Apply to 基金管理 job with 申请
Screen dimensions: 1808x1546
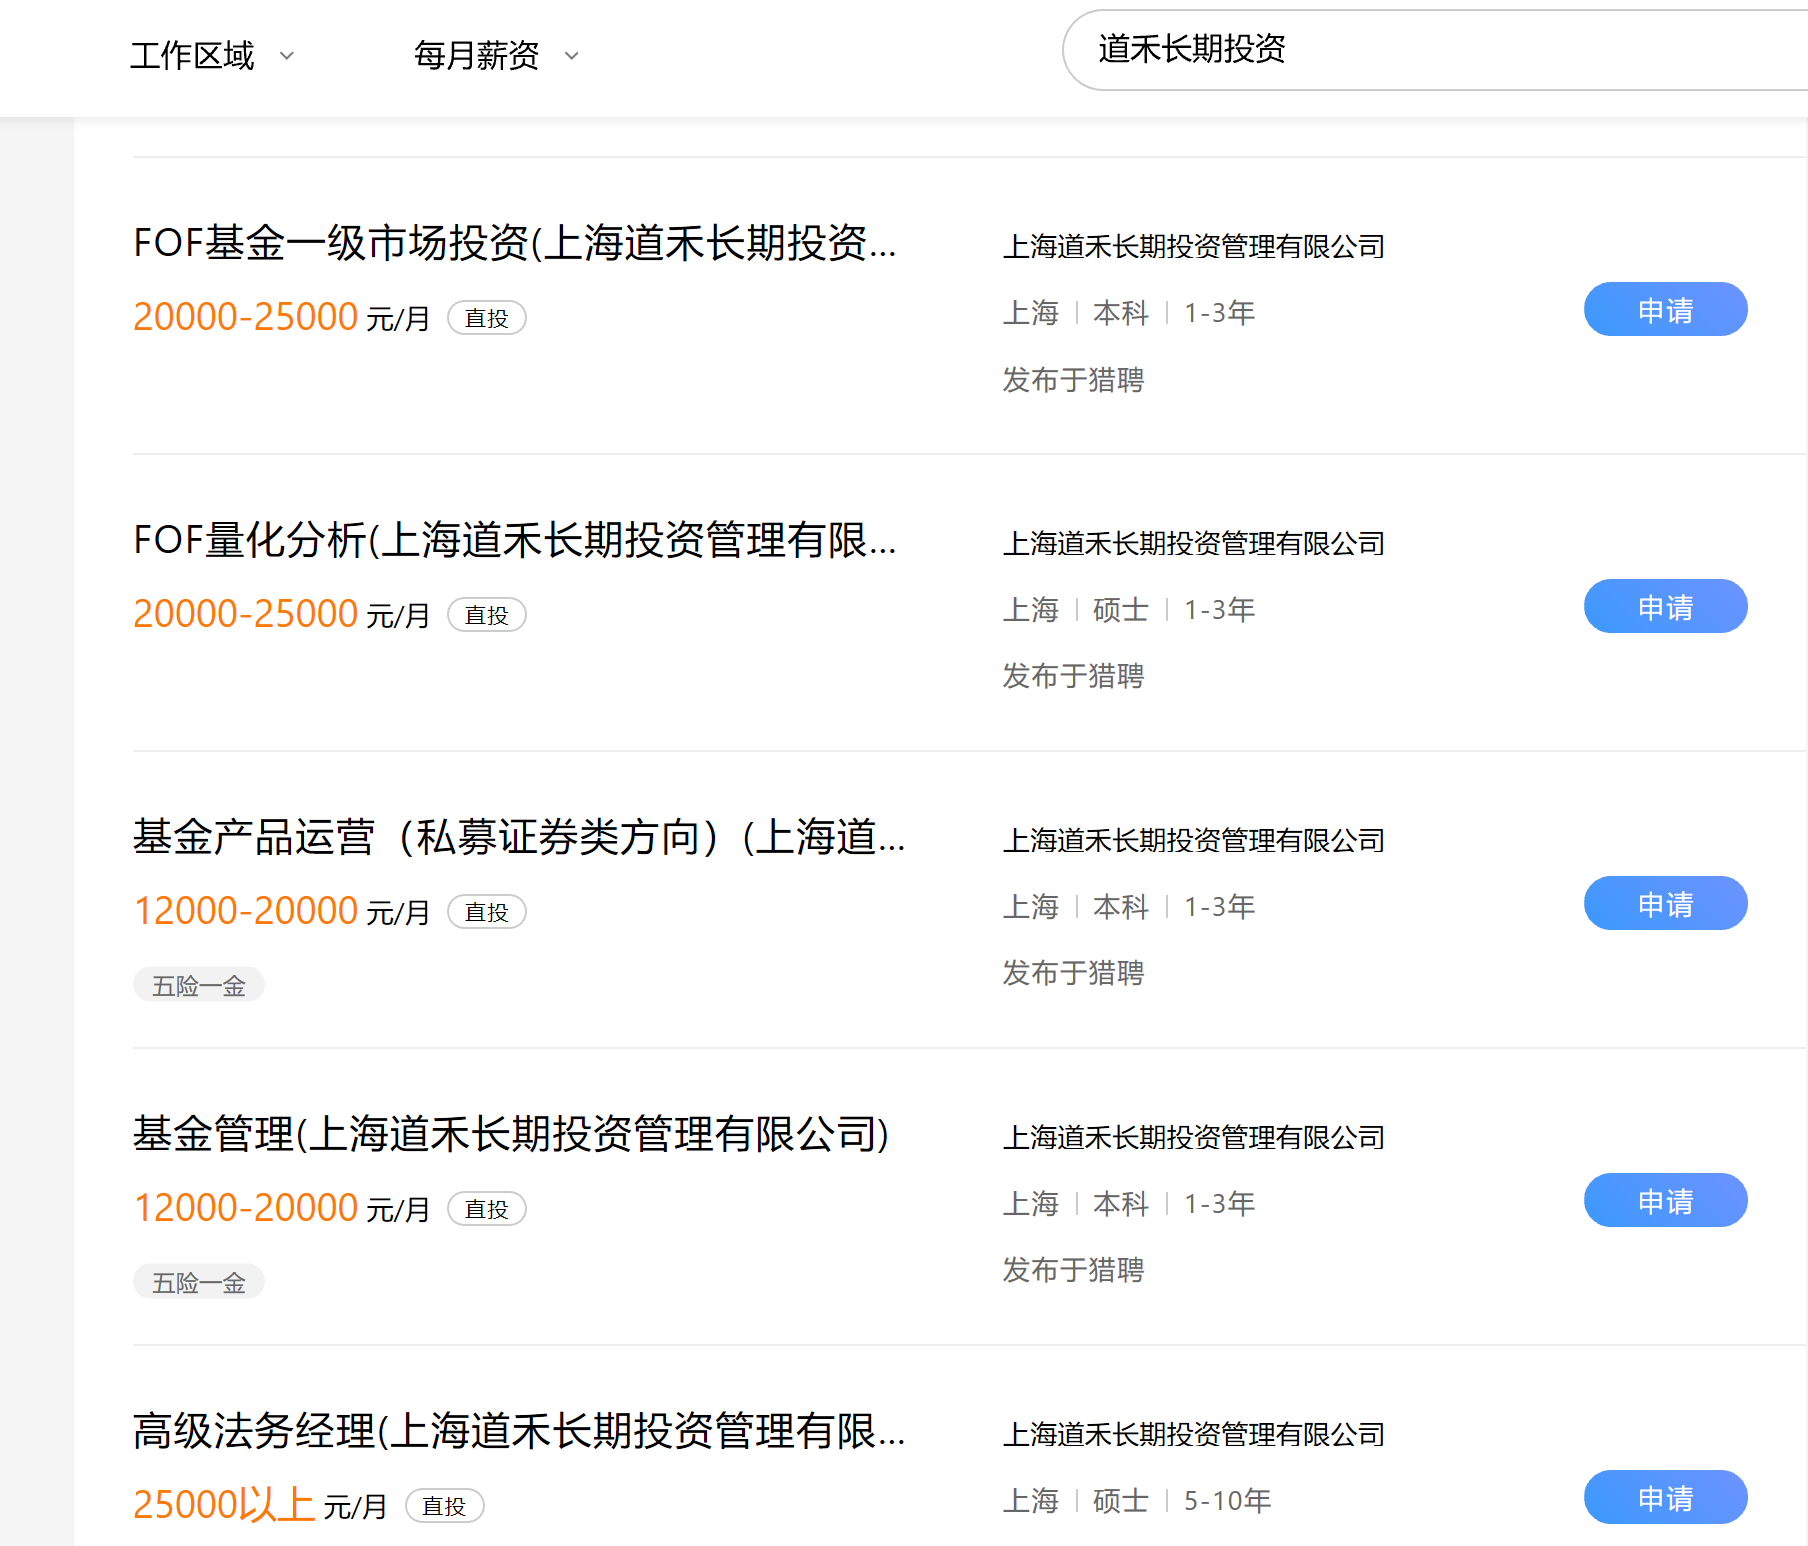(1666, 1200)
